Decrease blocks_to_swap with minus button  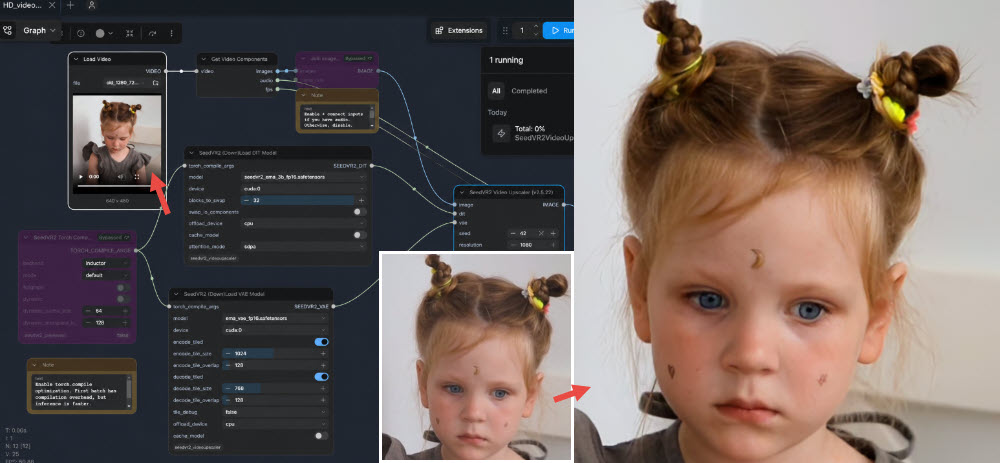tap(246, 200)
